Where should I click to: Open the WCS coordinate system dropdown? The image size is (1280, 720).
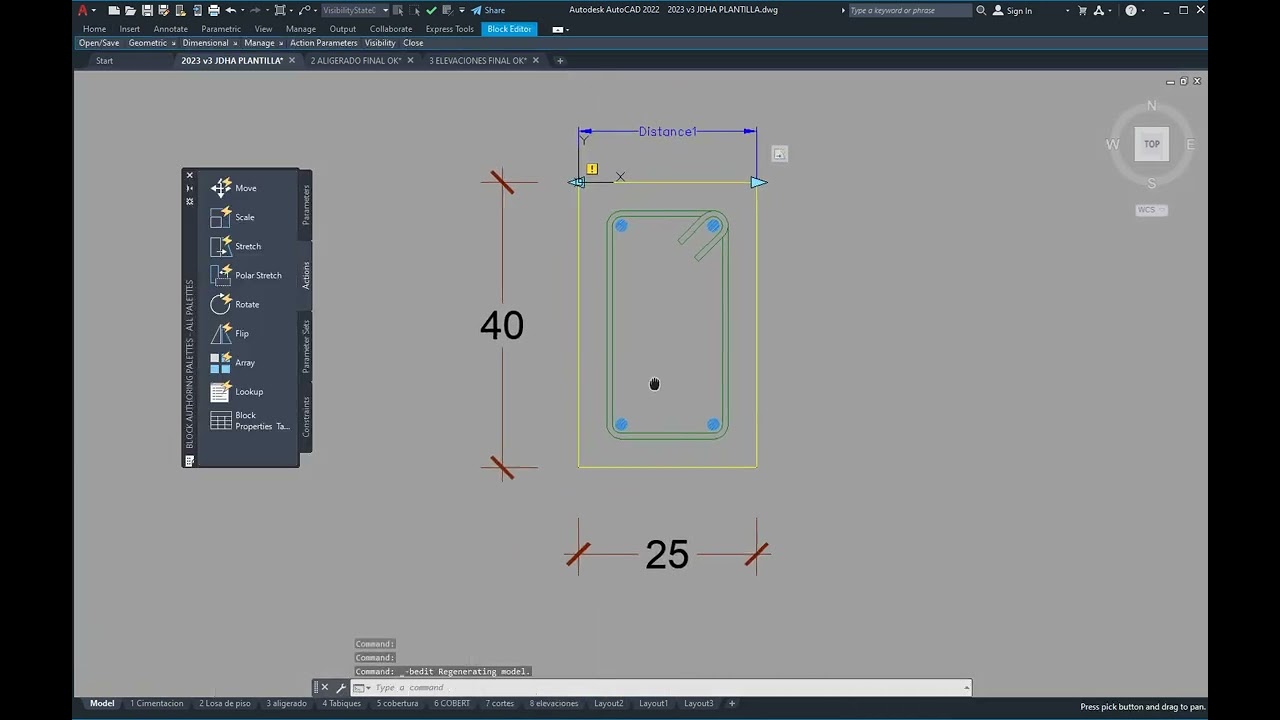(1152, 210)
